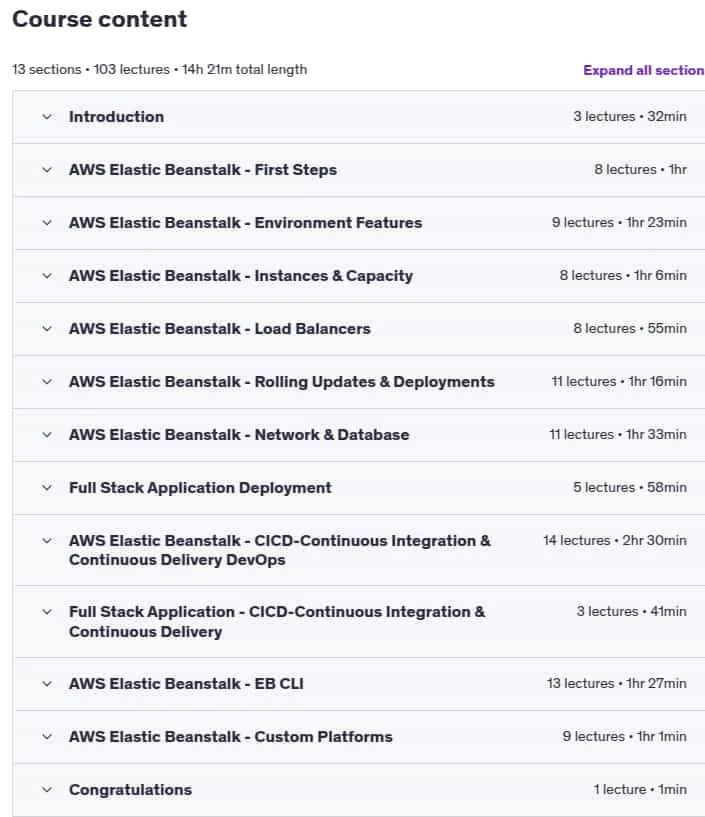The image size is (705, 817).
Task: Open Full Stack Application Deployment title
Action: pyautogui.click(x=200, y=488)
